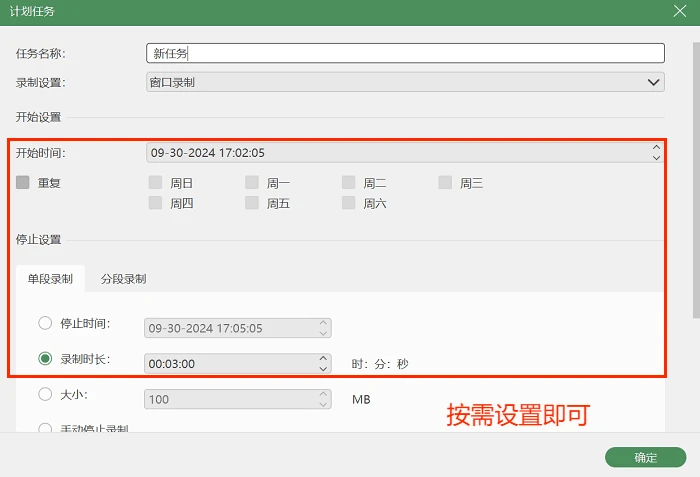Open the 单段录制 tab
700x477 pixels.
(50, 279)
